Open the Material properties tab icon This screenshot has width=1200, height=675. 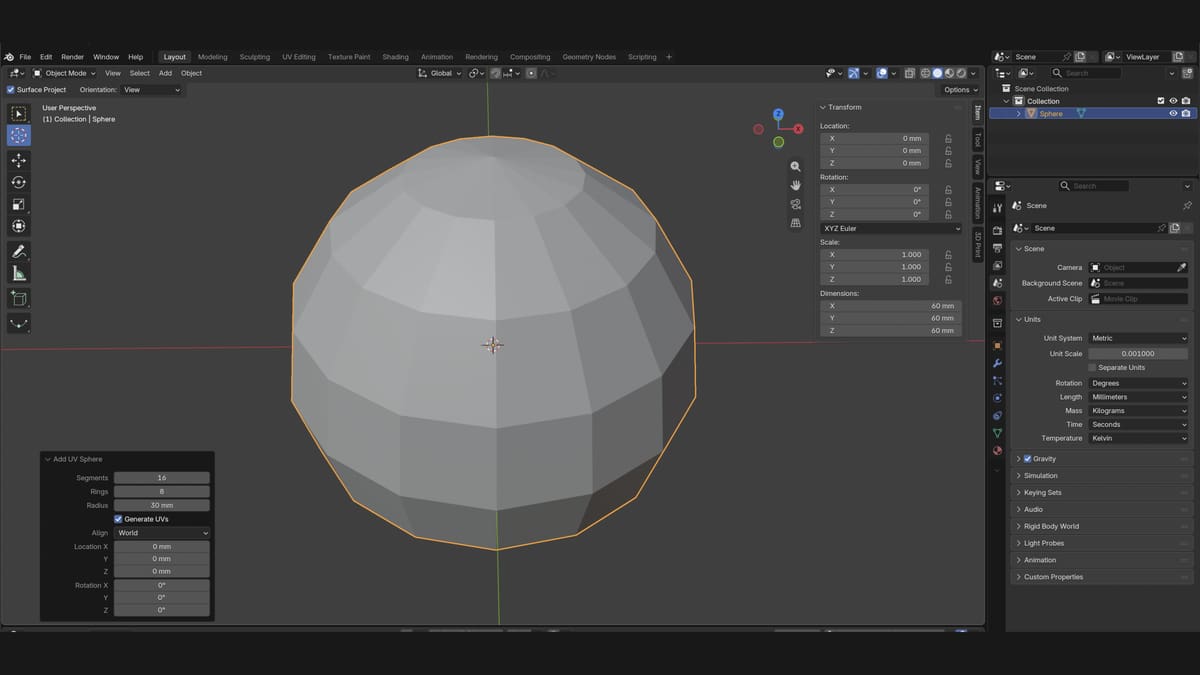tap(997, 451)
